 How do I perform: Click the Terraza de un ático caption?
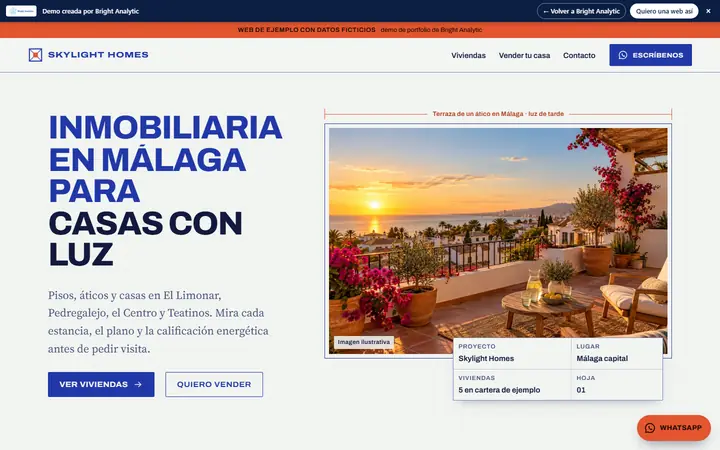[x=498, y=114]
